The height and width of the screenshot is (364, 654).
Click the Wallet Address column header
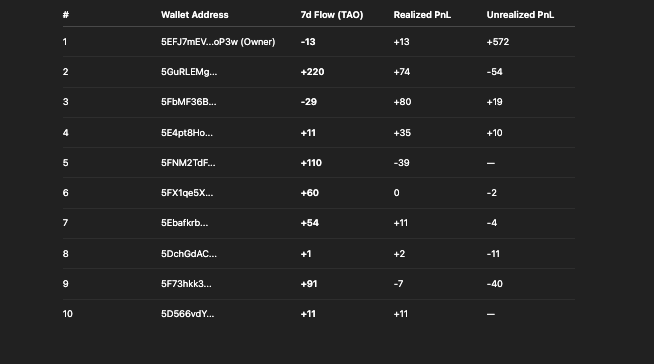194,15
